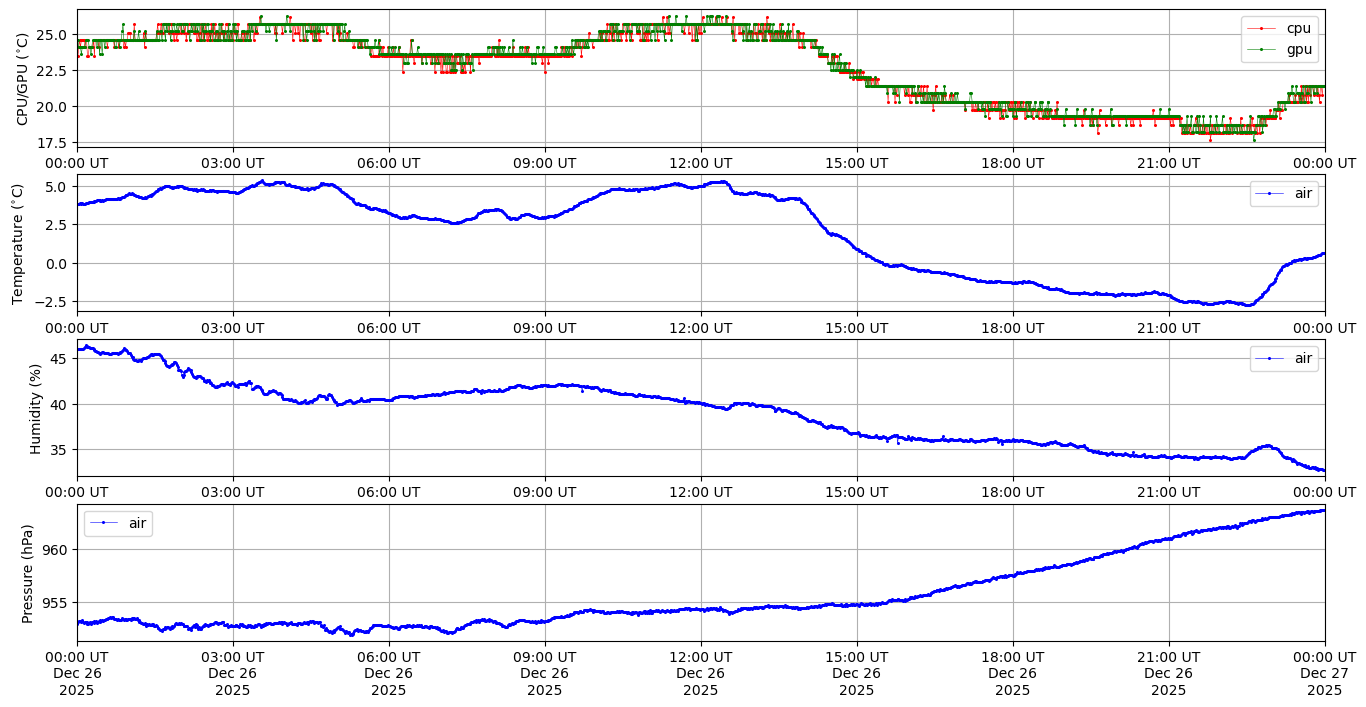Click the 960 tick on the Pressure axis

pos(56,550)
